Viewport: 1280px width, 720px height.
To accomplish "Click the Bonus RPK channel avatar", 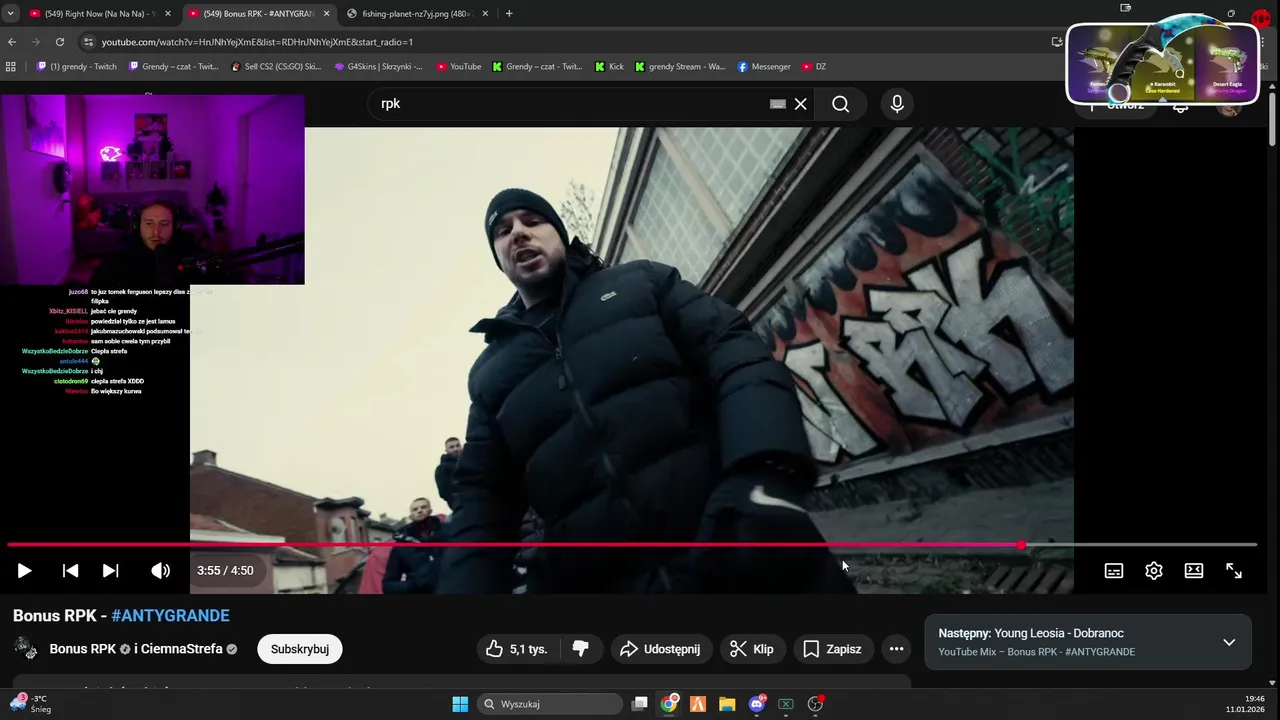I will [26, 649].
